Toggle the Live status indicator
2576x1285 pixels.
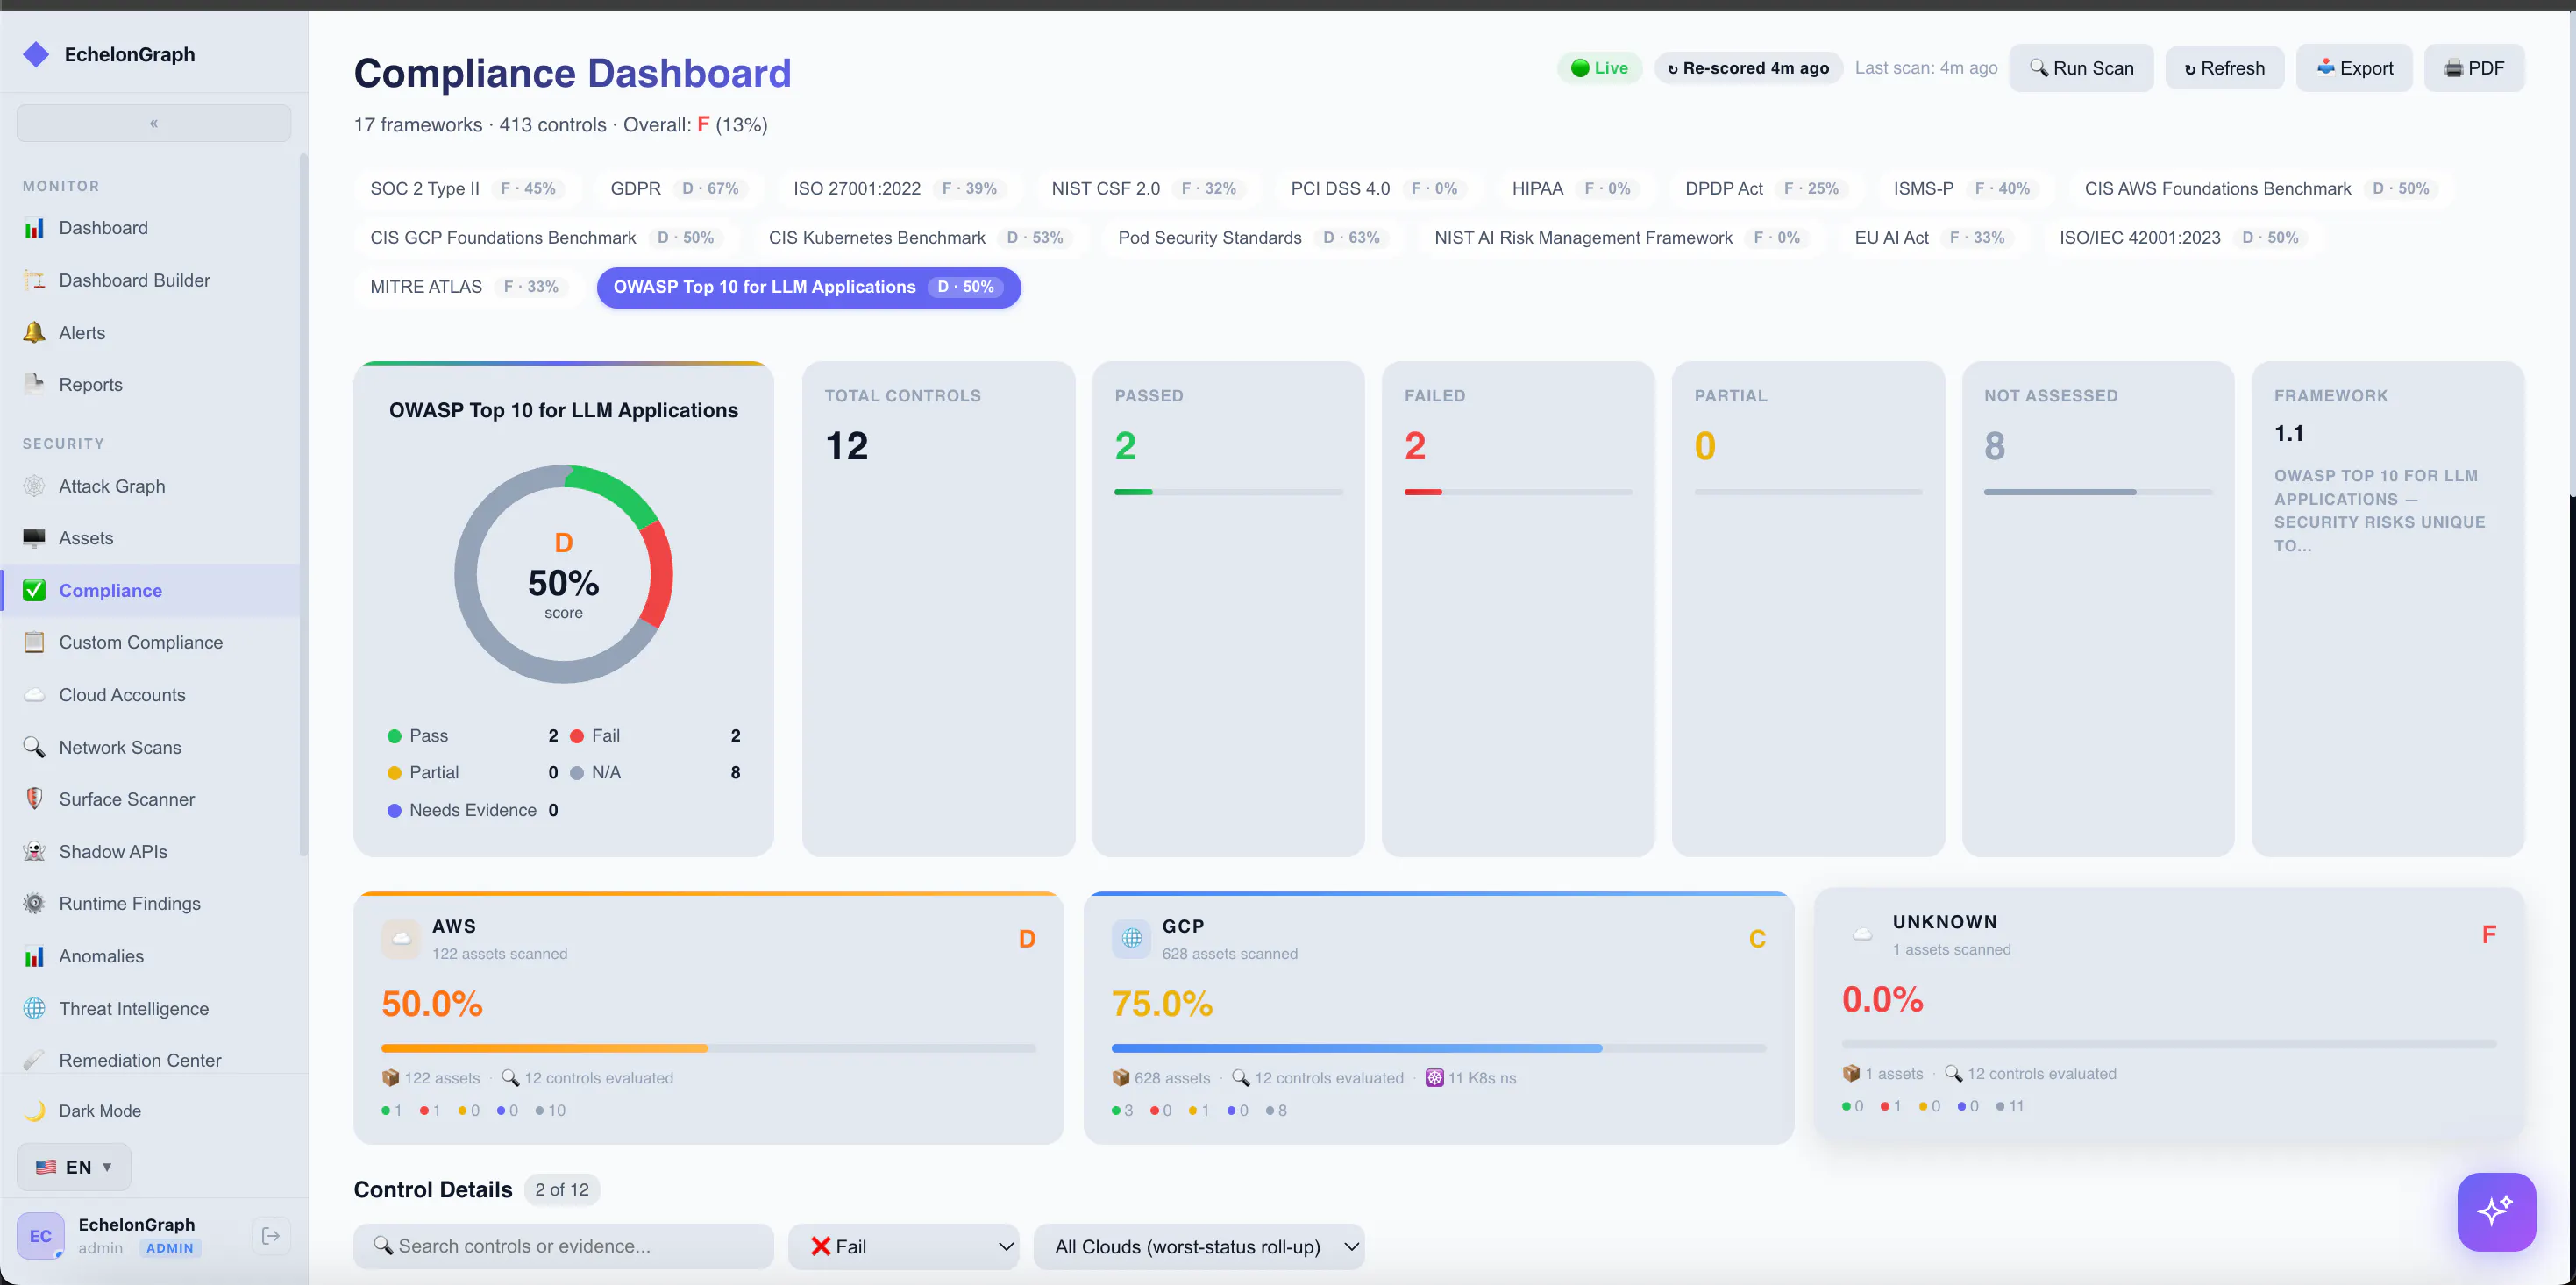pos(1599,68)
